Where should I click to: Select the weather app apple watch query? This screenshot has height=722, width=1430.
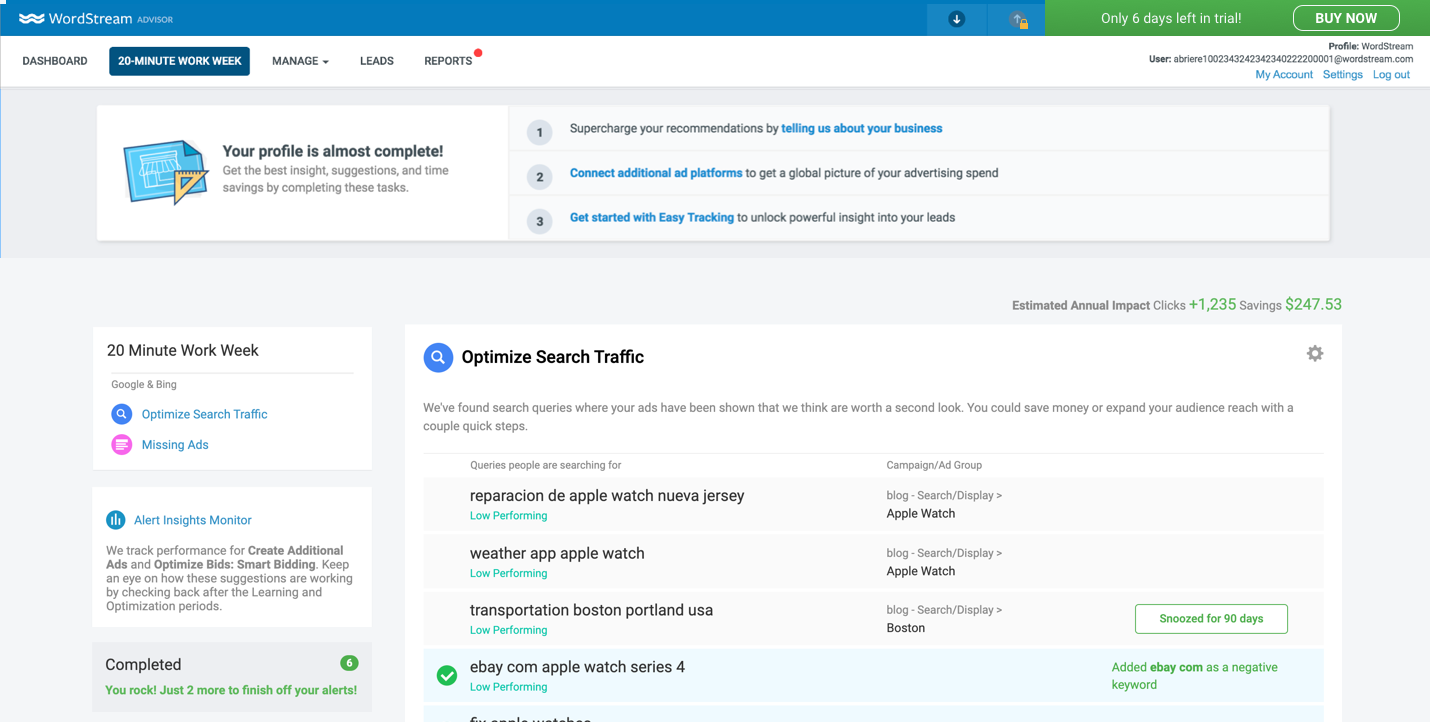(557, 553)
